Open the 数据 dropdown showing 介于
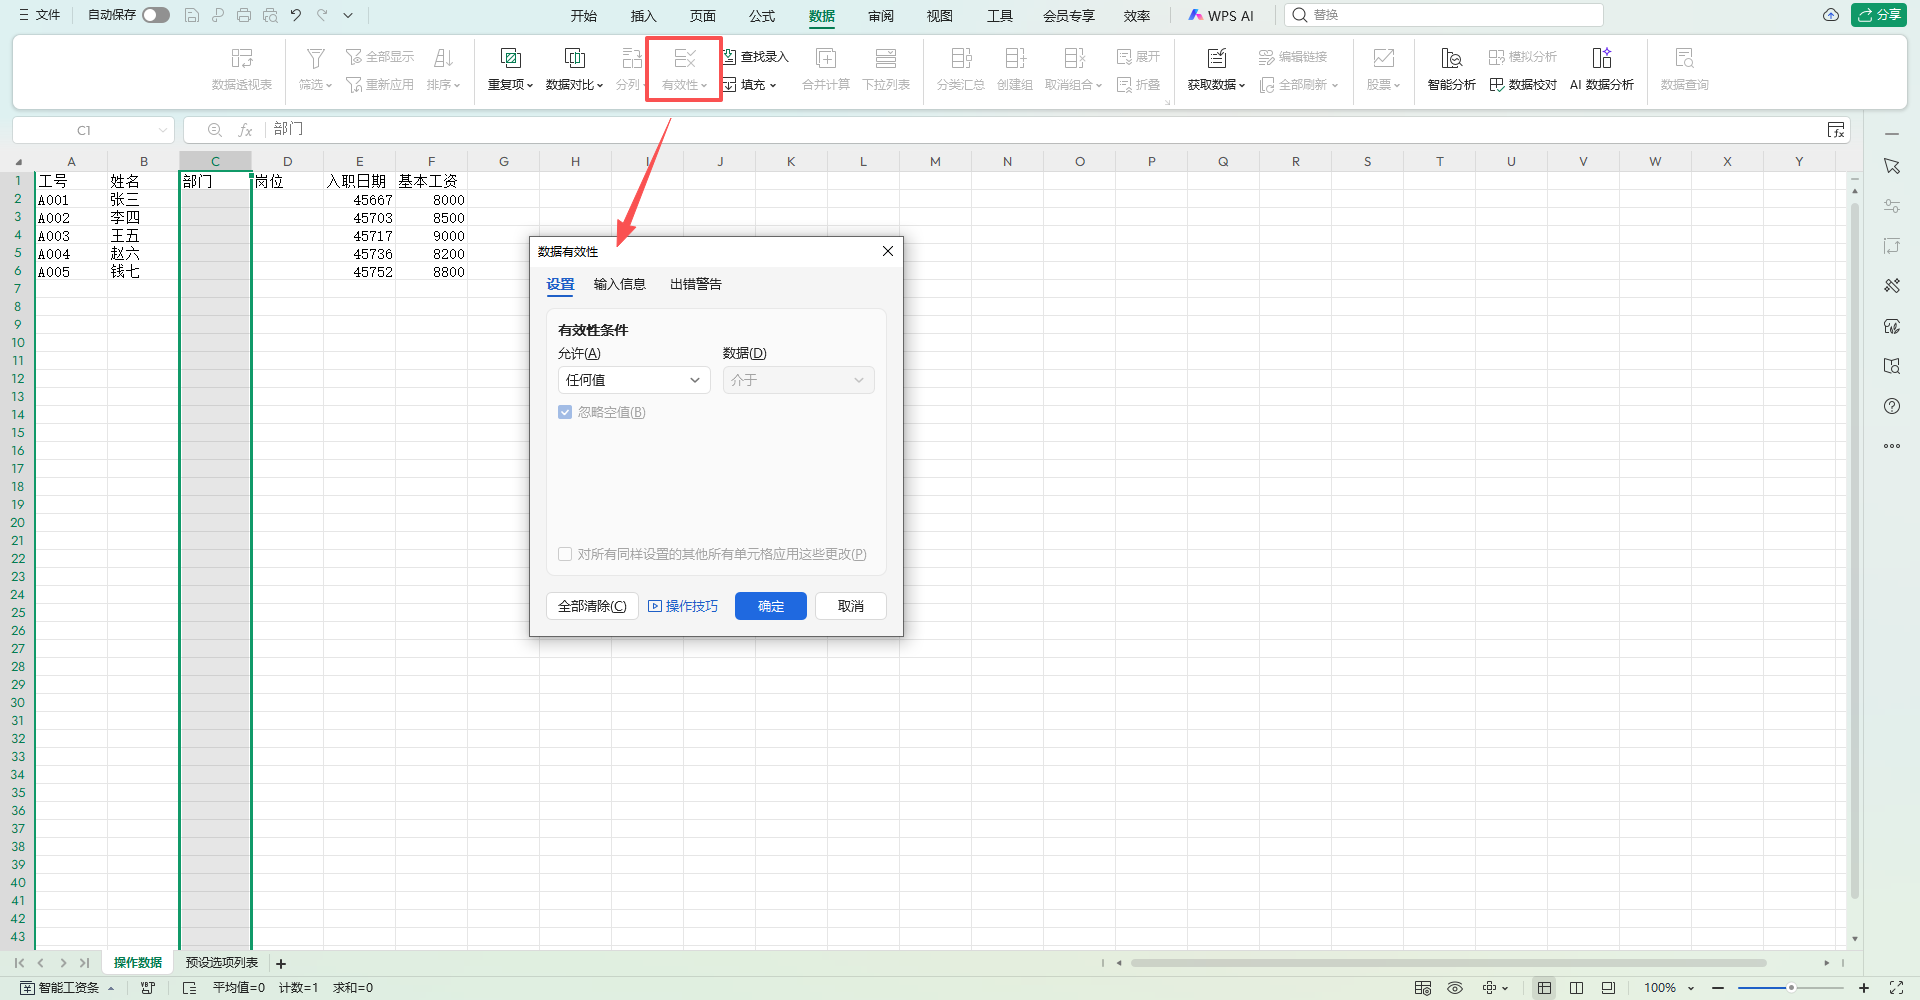This screenshot has height=1000, width=1920. click(x=798, y=380)
